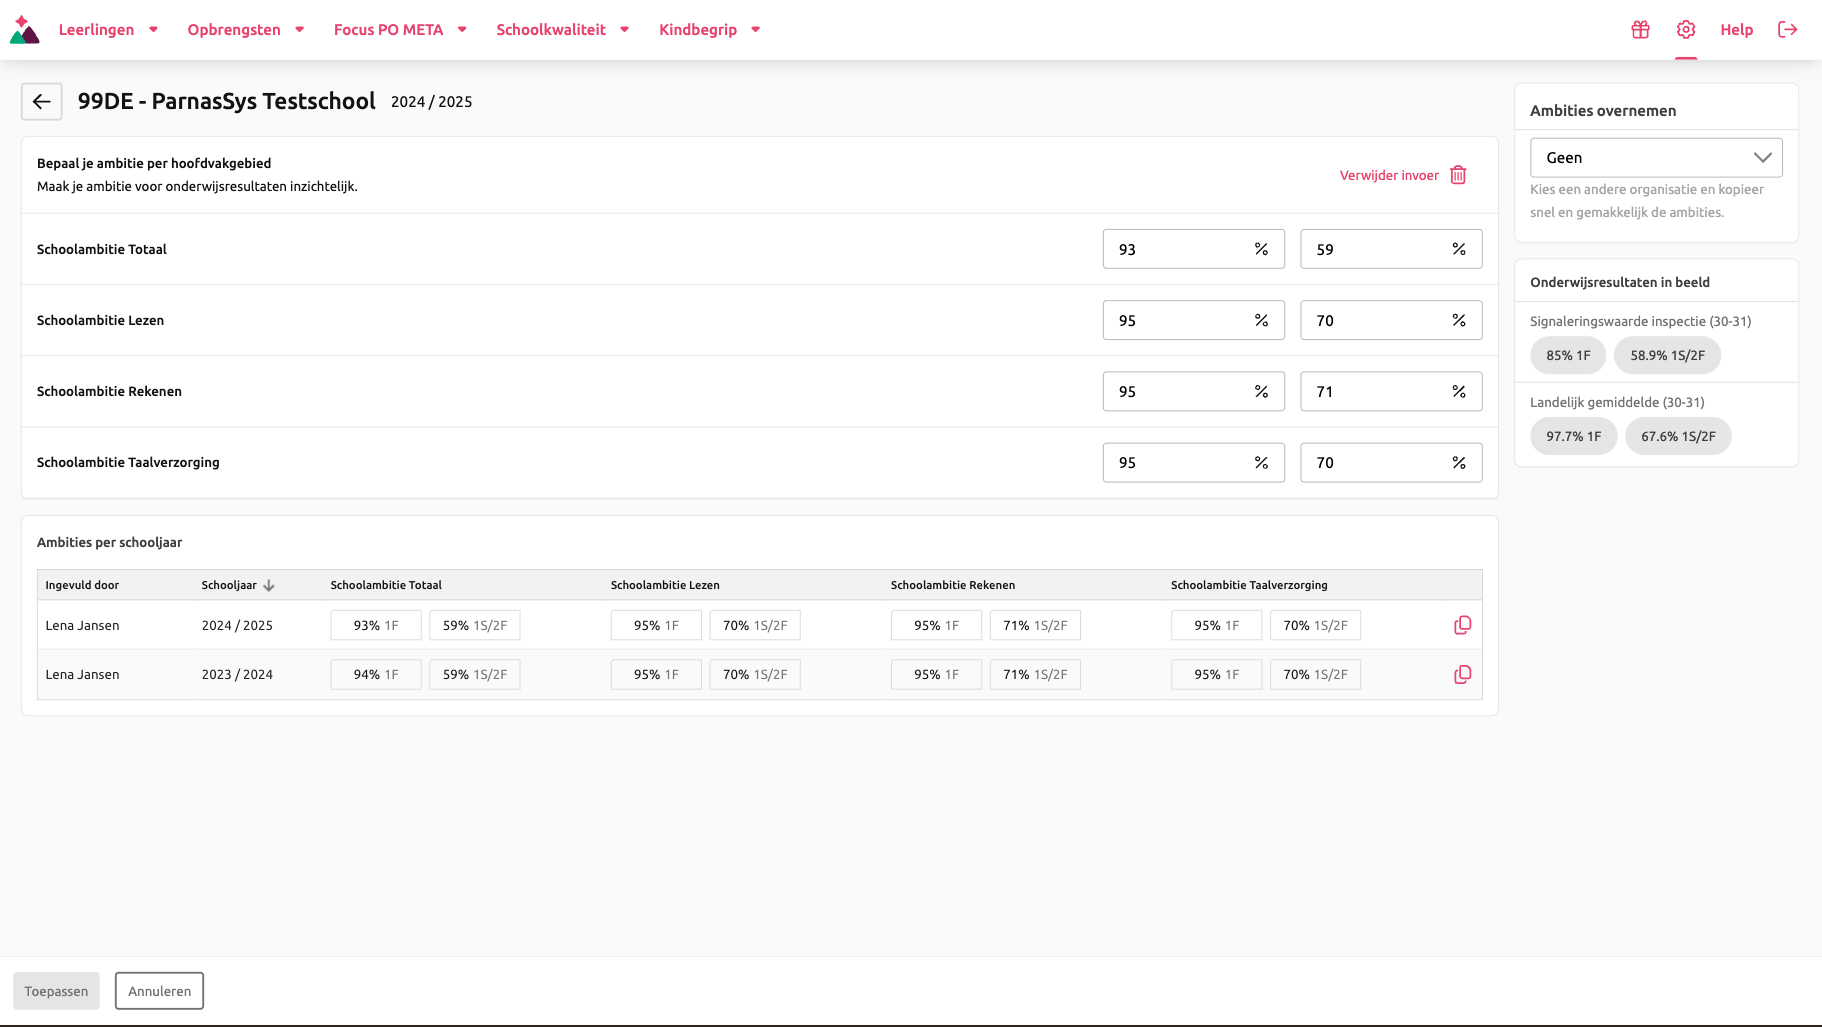Viewport: 1822px width, 1027px height.
Task: Click percent icon in Schoolambitie Rekenen 71 field
Action: 1459,391
